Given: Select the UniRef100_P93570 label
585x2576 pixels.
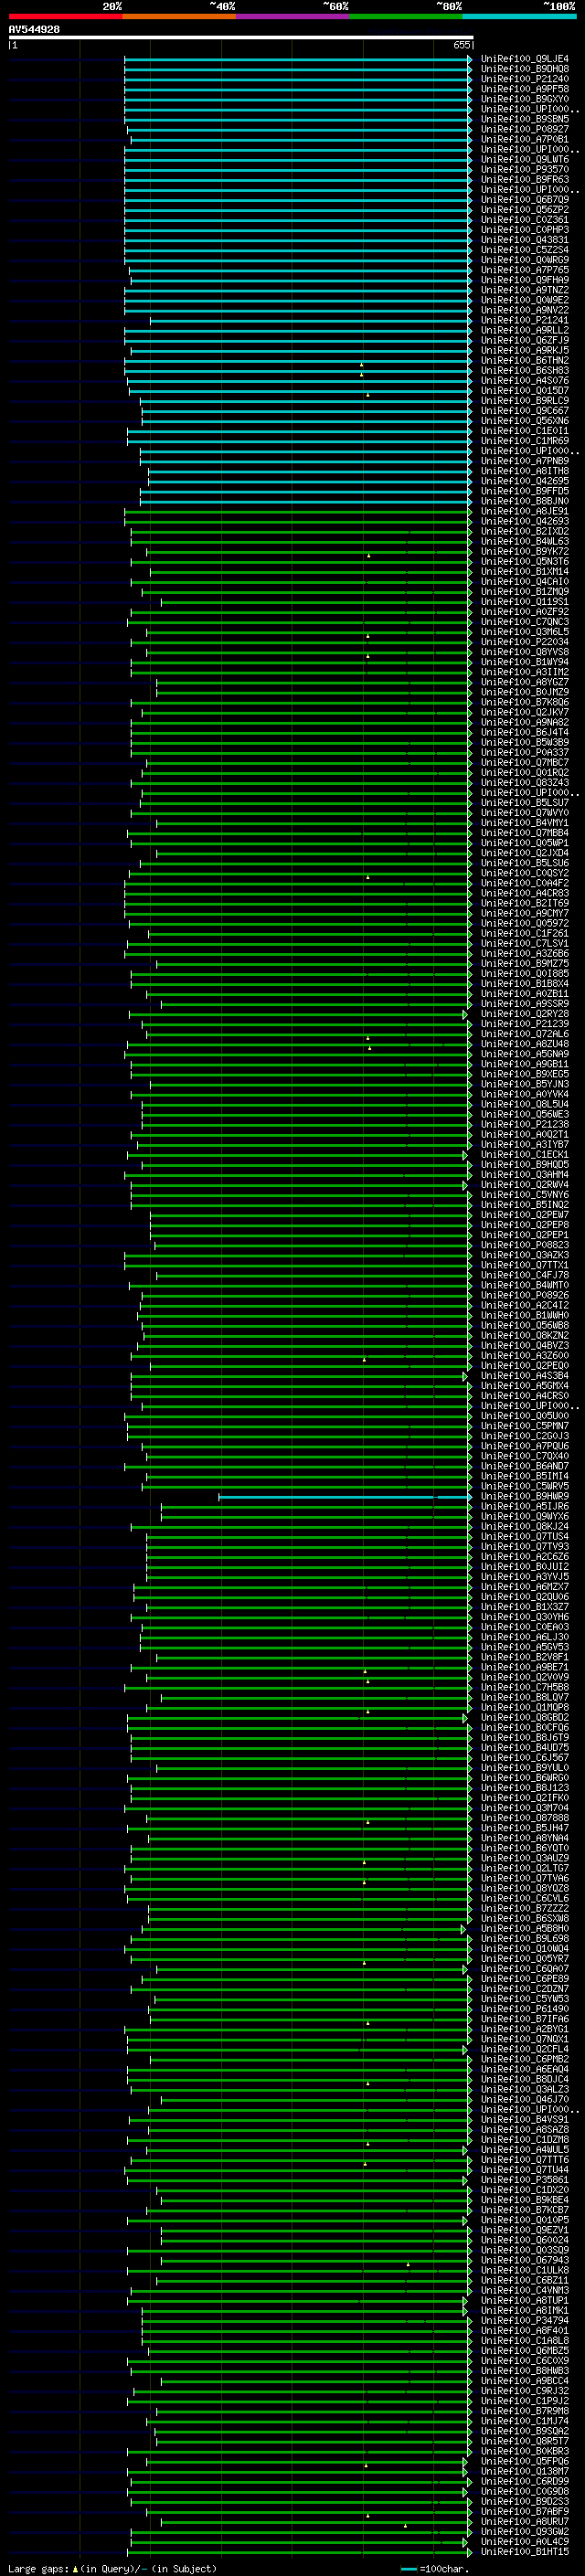Looking at the screenshot, I should 525,170.
